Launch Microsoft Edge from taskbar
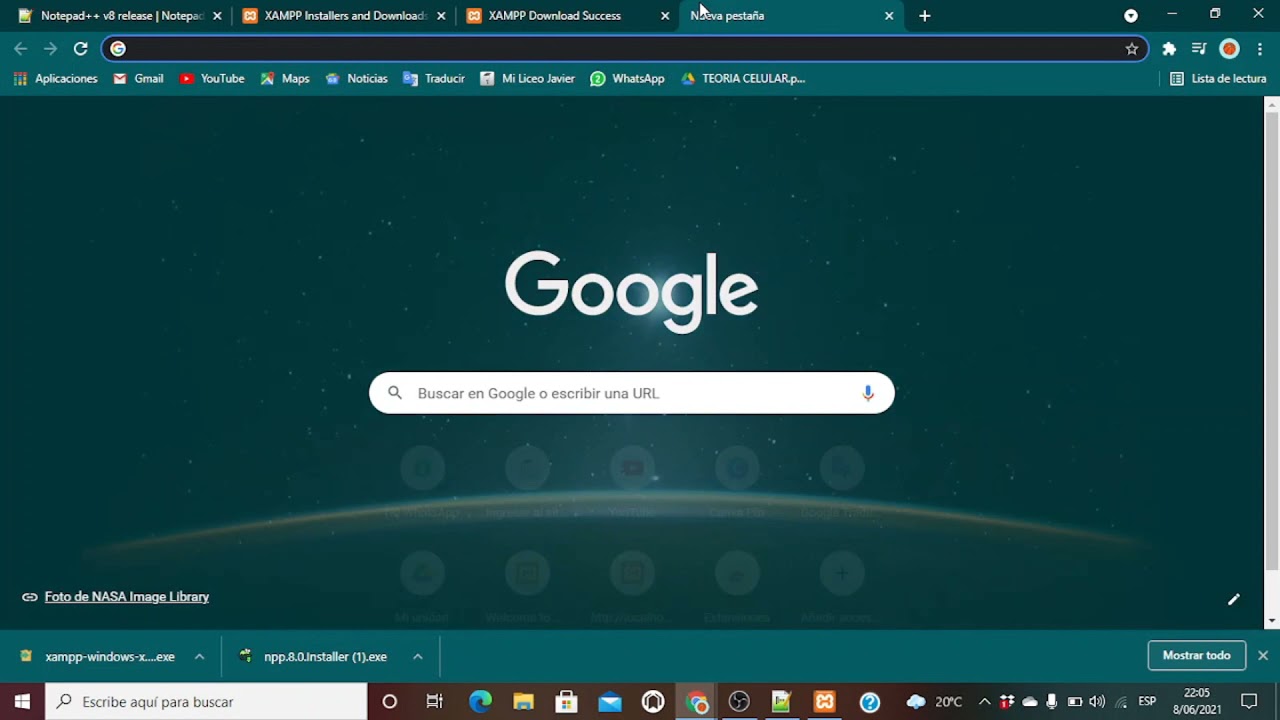The width and height of the screenshot is (1280, 720). [x=480, y=702]
